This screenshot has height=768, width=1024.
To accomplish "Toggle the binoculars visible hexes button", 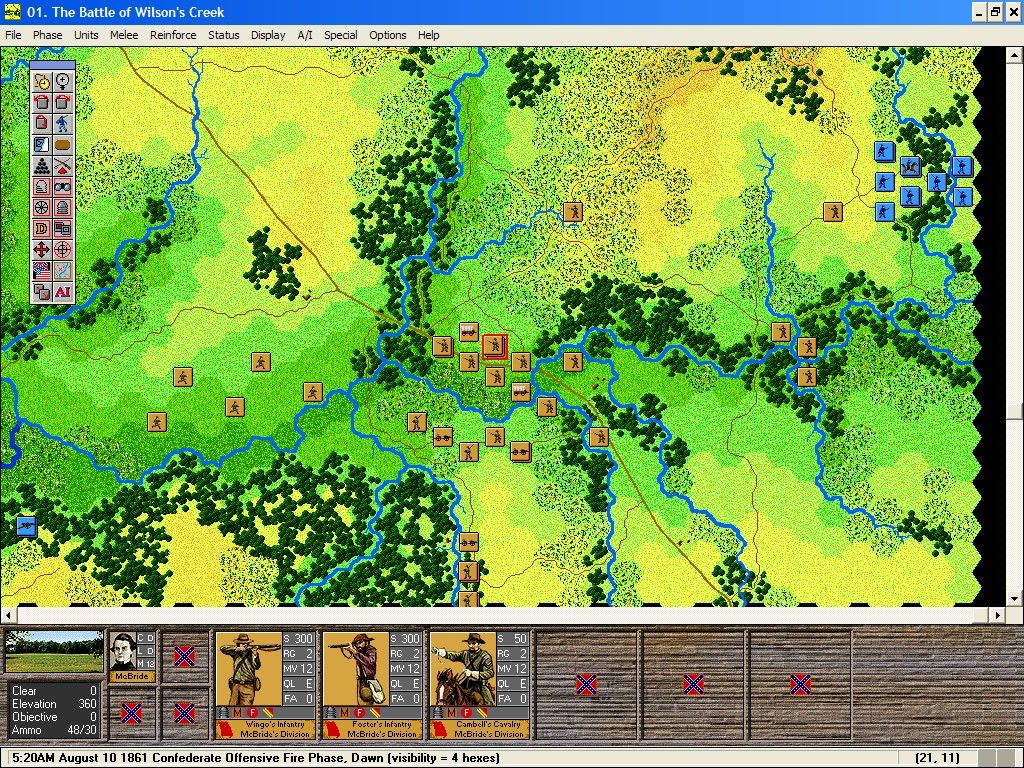I will tap(63, 186).
